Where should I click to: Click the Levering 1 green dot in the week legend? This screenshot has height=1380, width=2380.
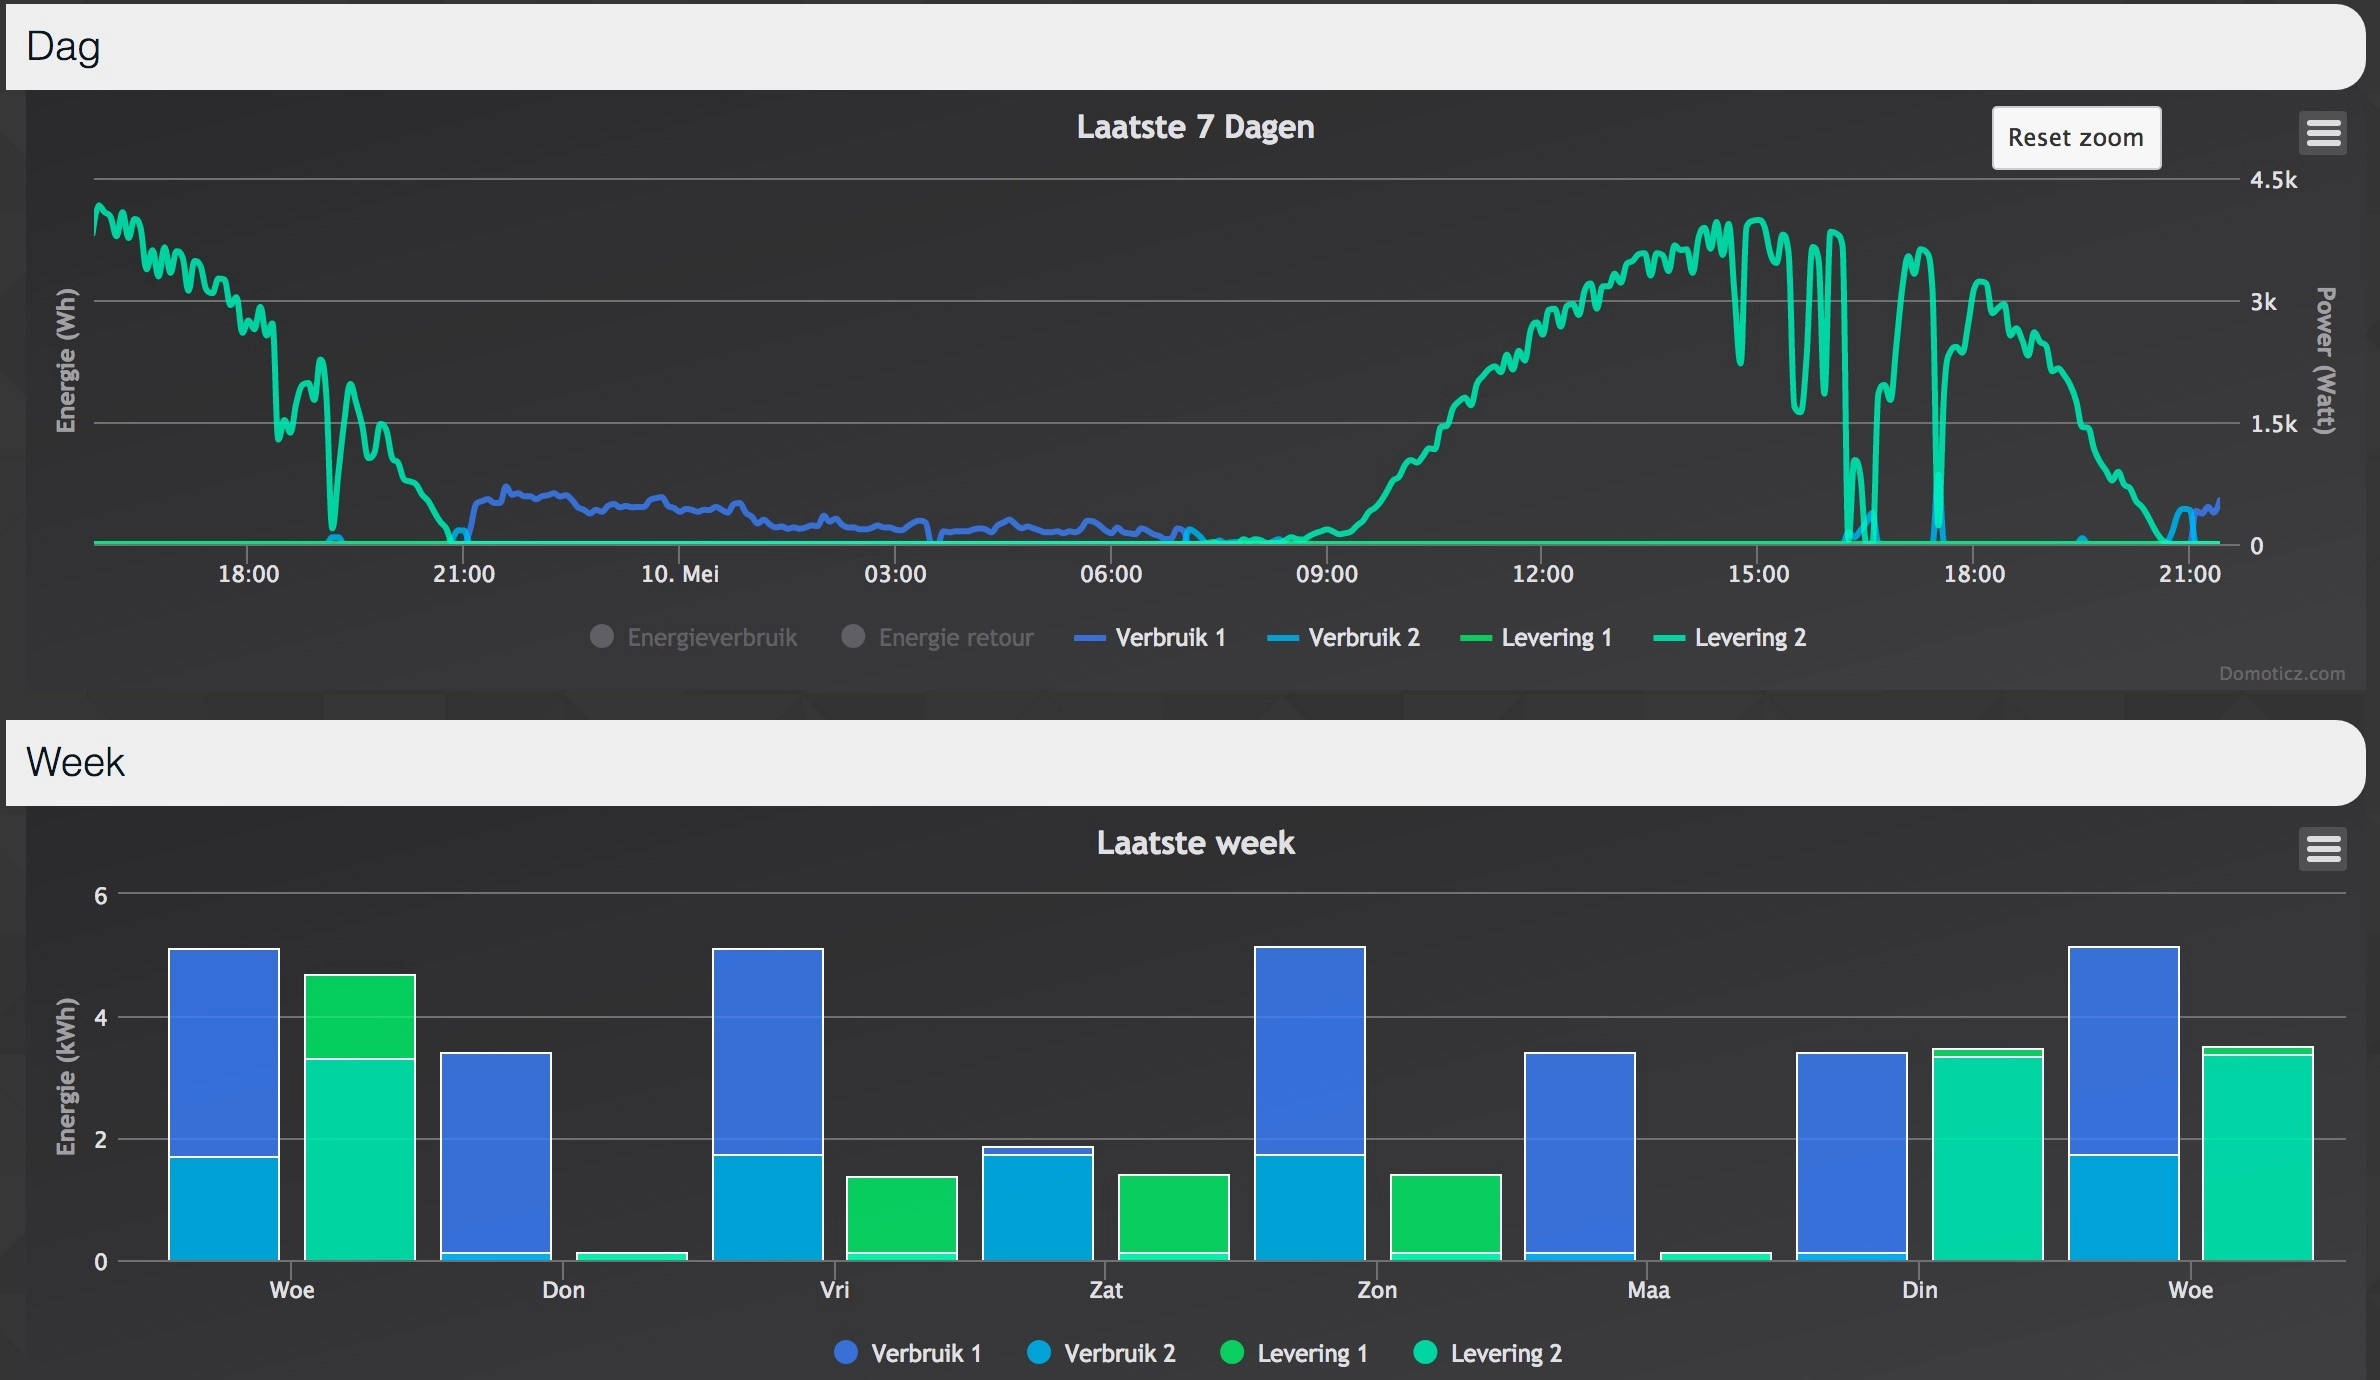tap(1232, 1353)
